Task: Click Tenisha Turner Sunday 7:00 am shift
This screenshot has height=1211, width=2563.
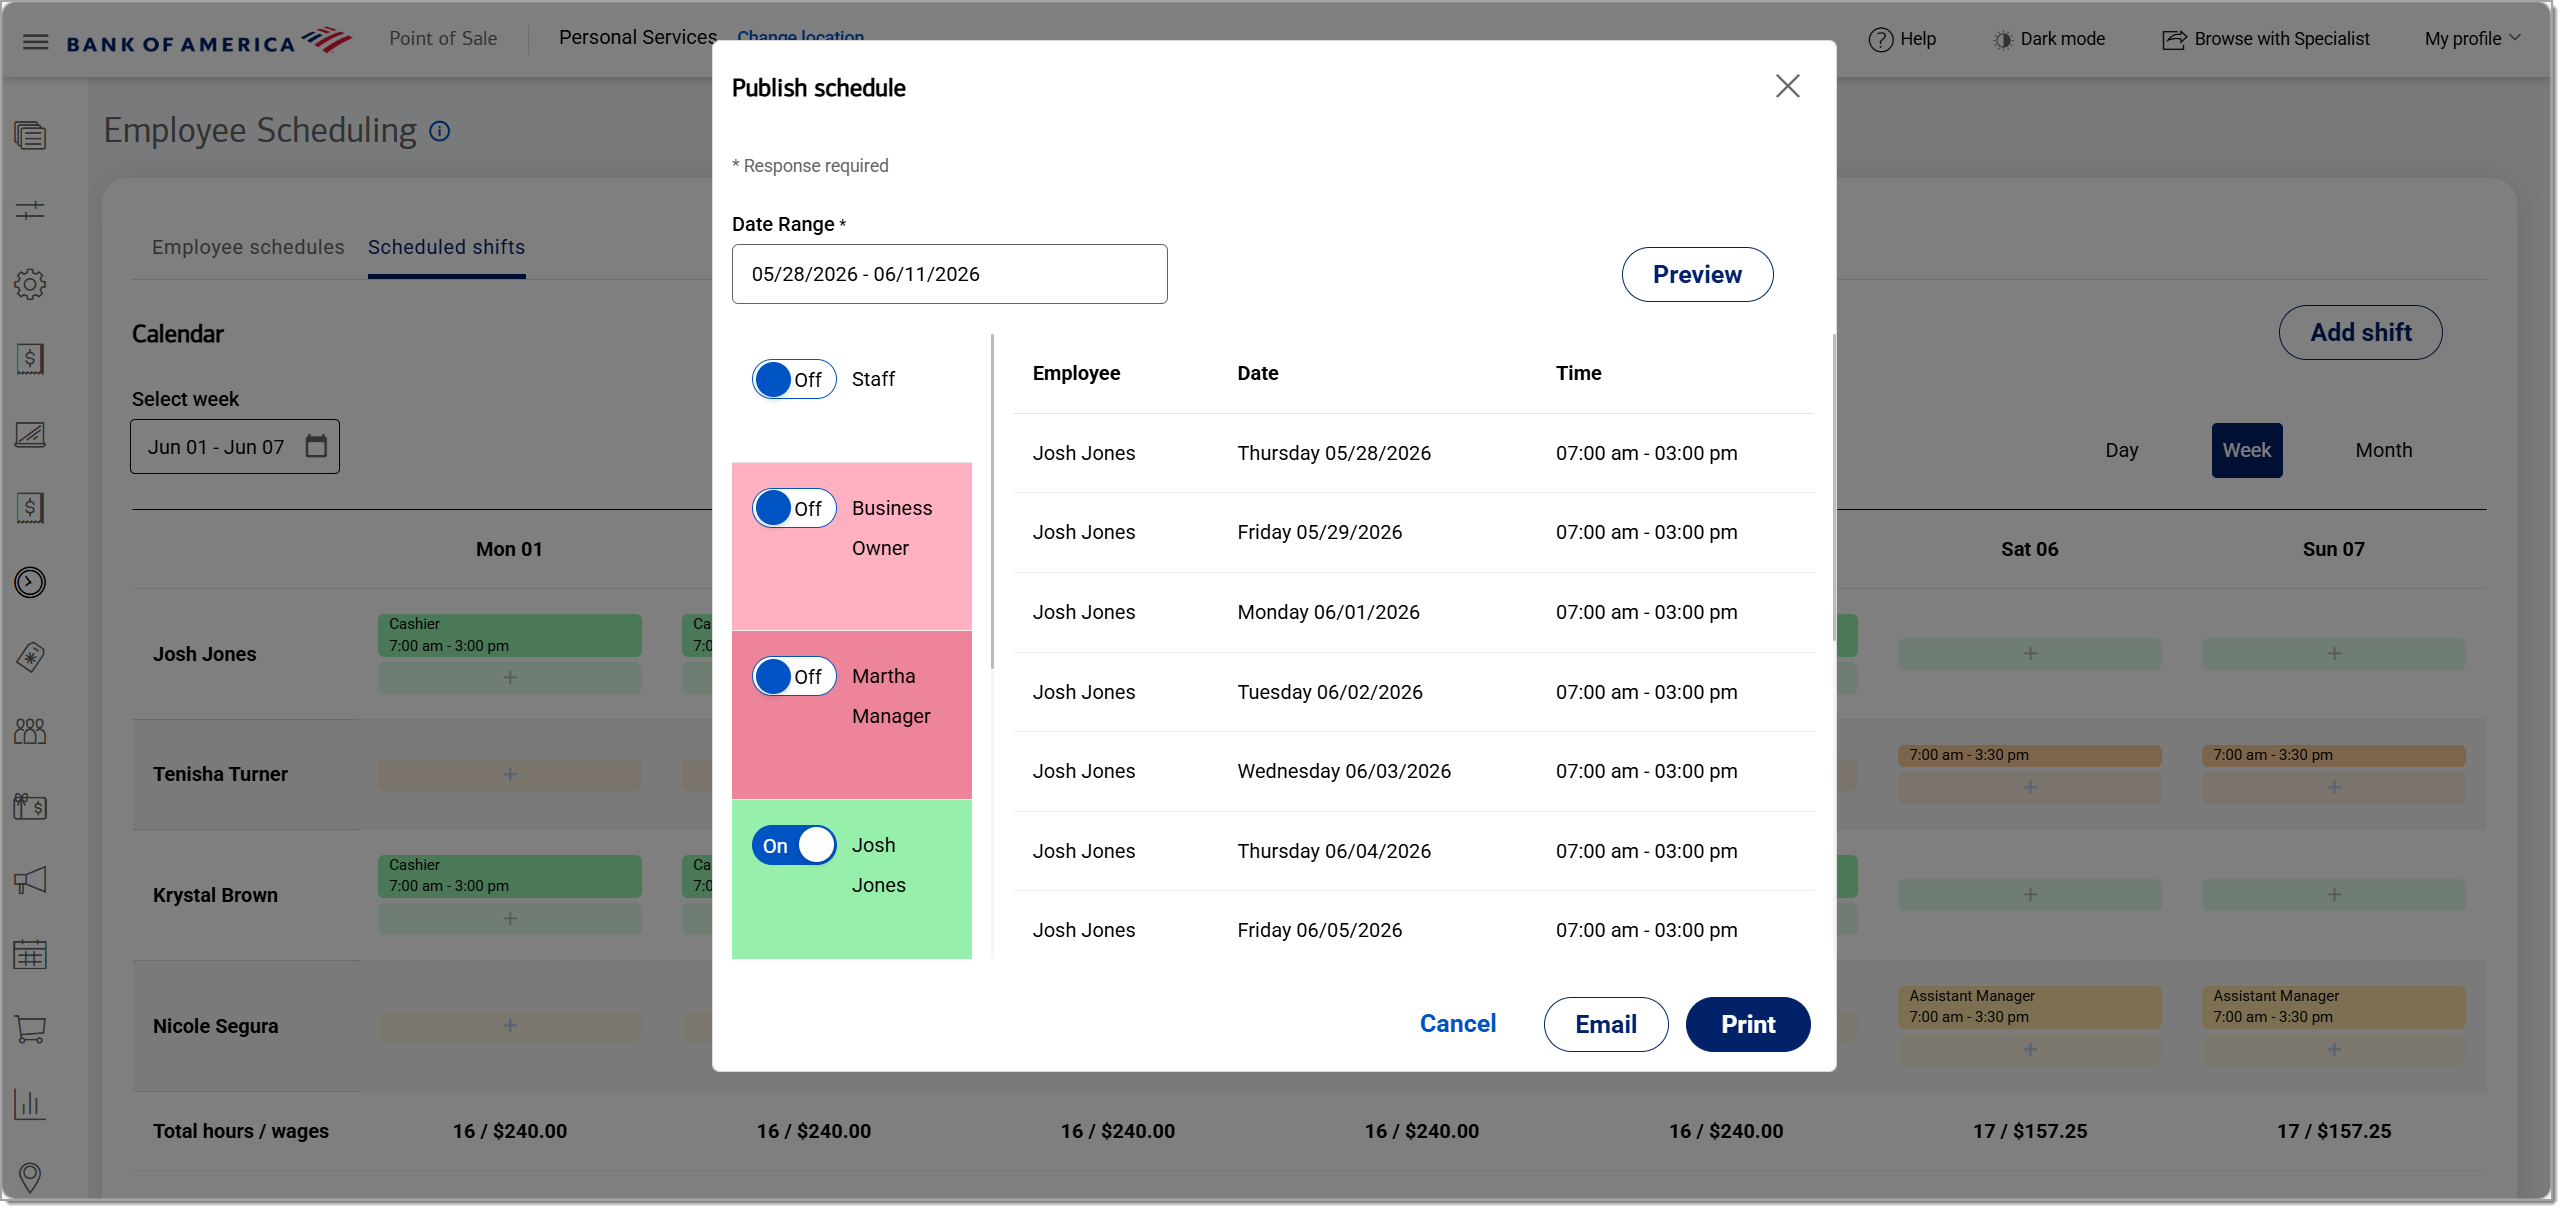Action: point(2333,756)
